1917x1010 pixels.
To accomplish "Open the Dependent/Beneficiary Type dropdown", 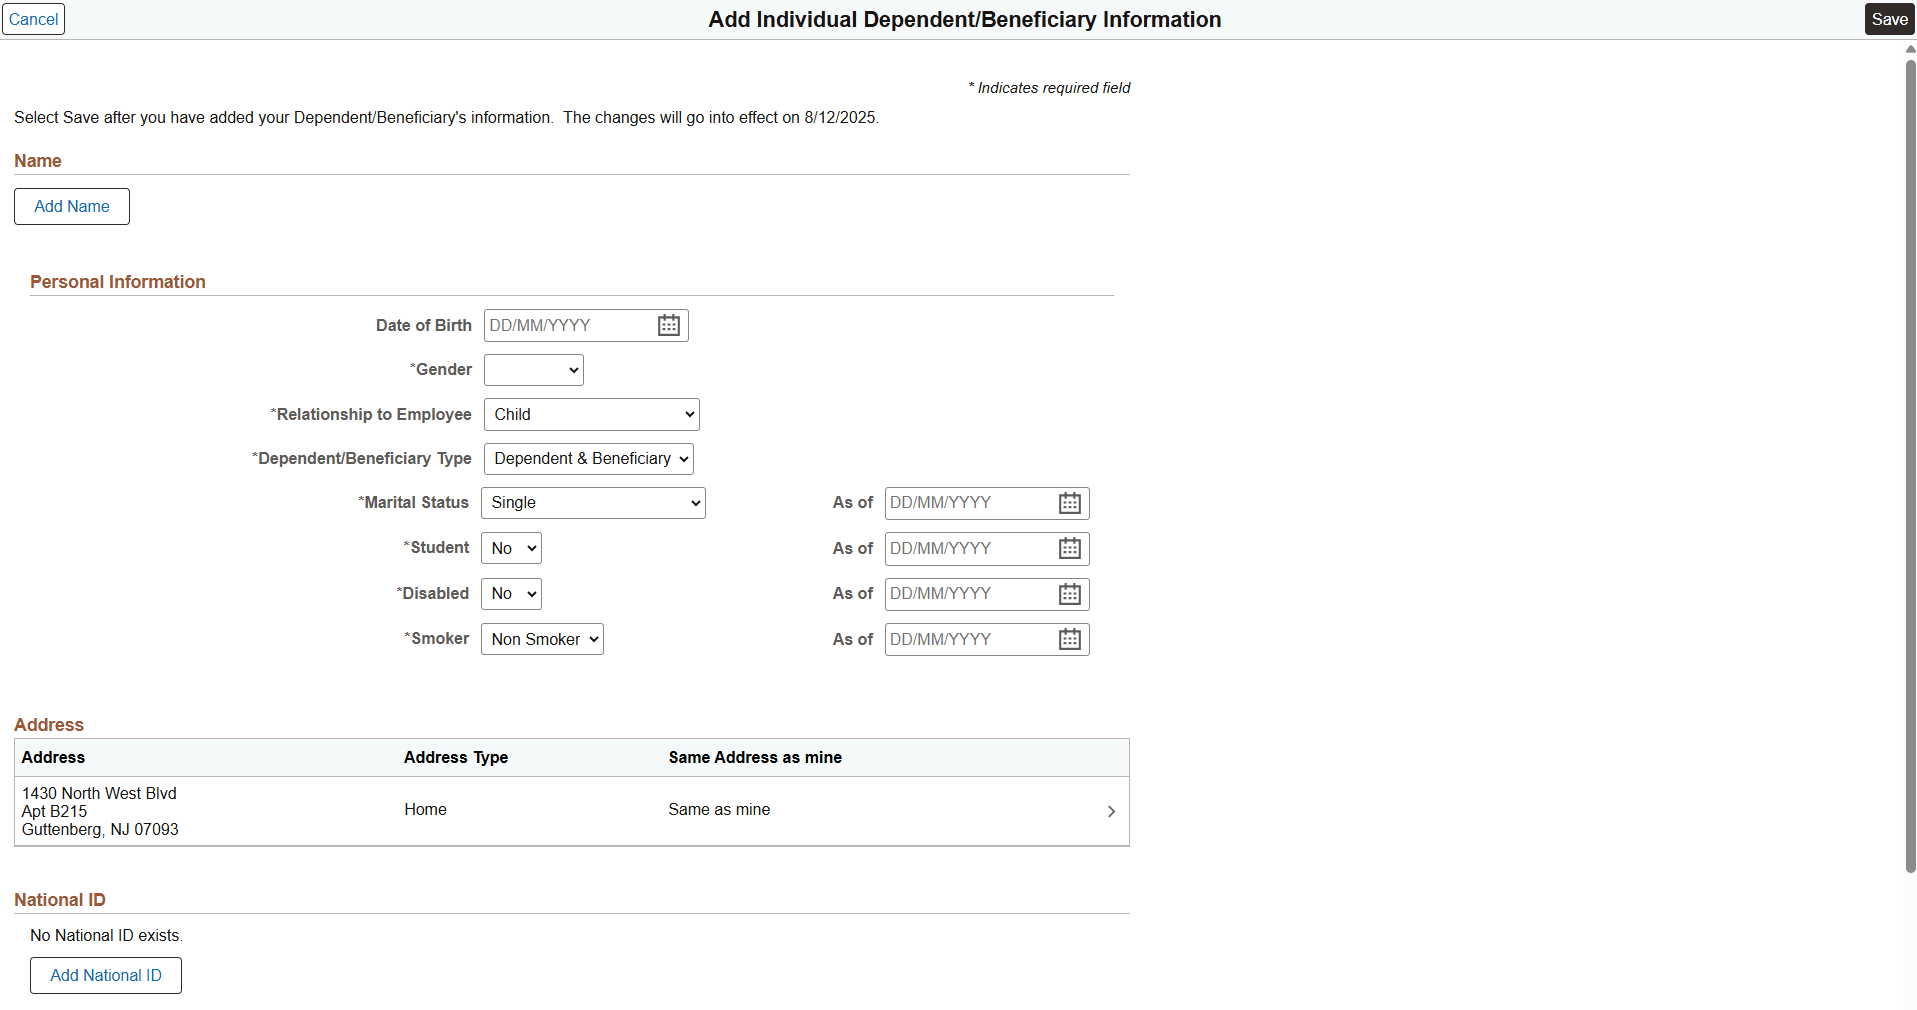I will (x=588, y=458).
